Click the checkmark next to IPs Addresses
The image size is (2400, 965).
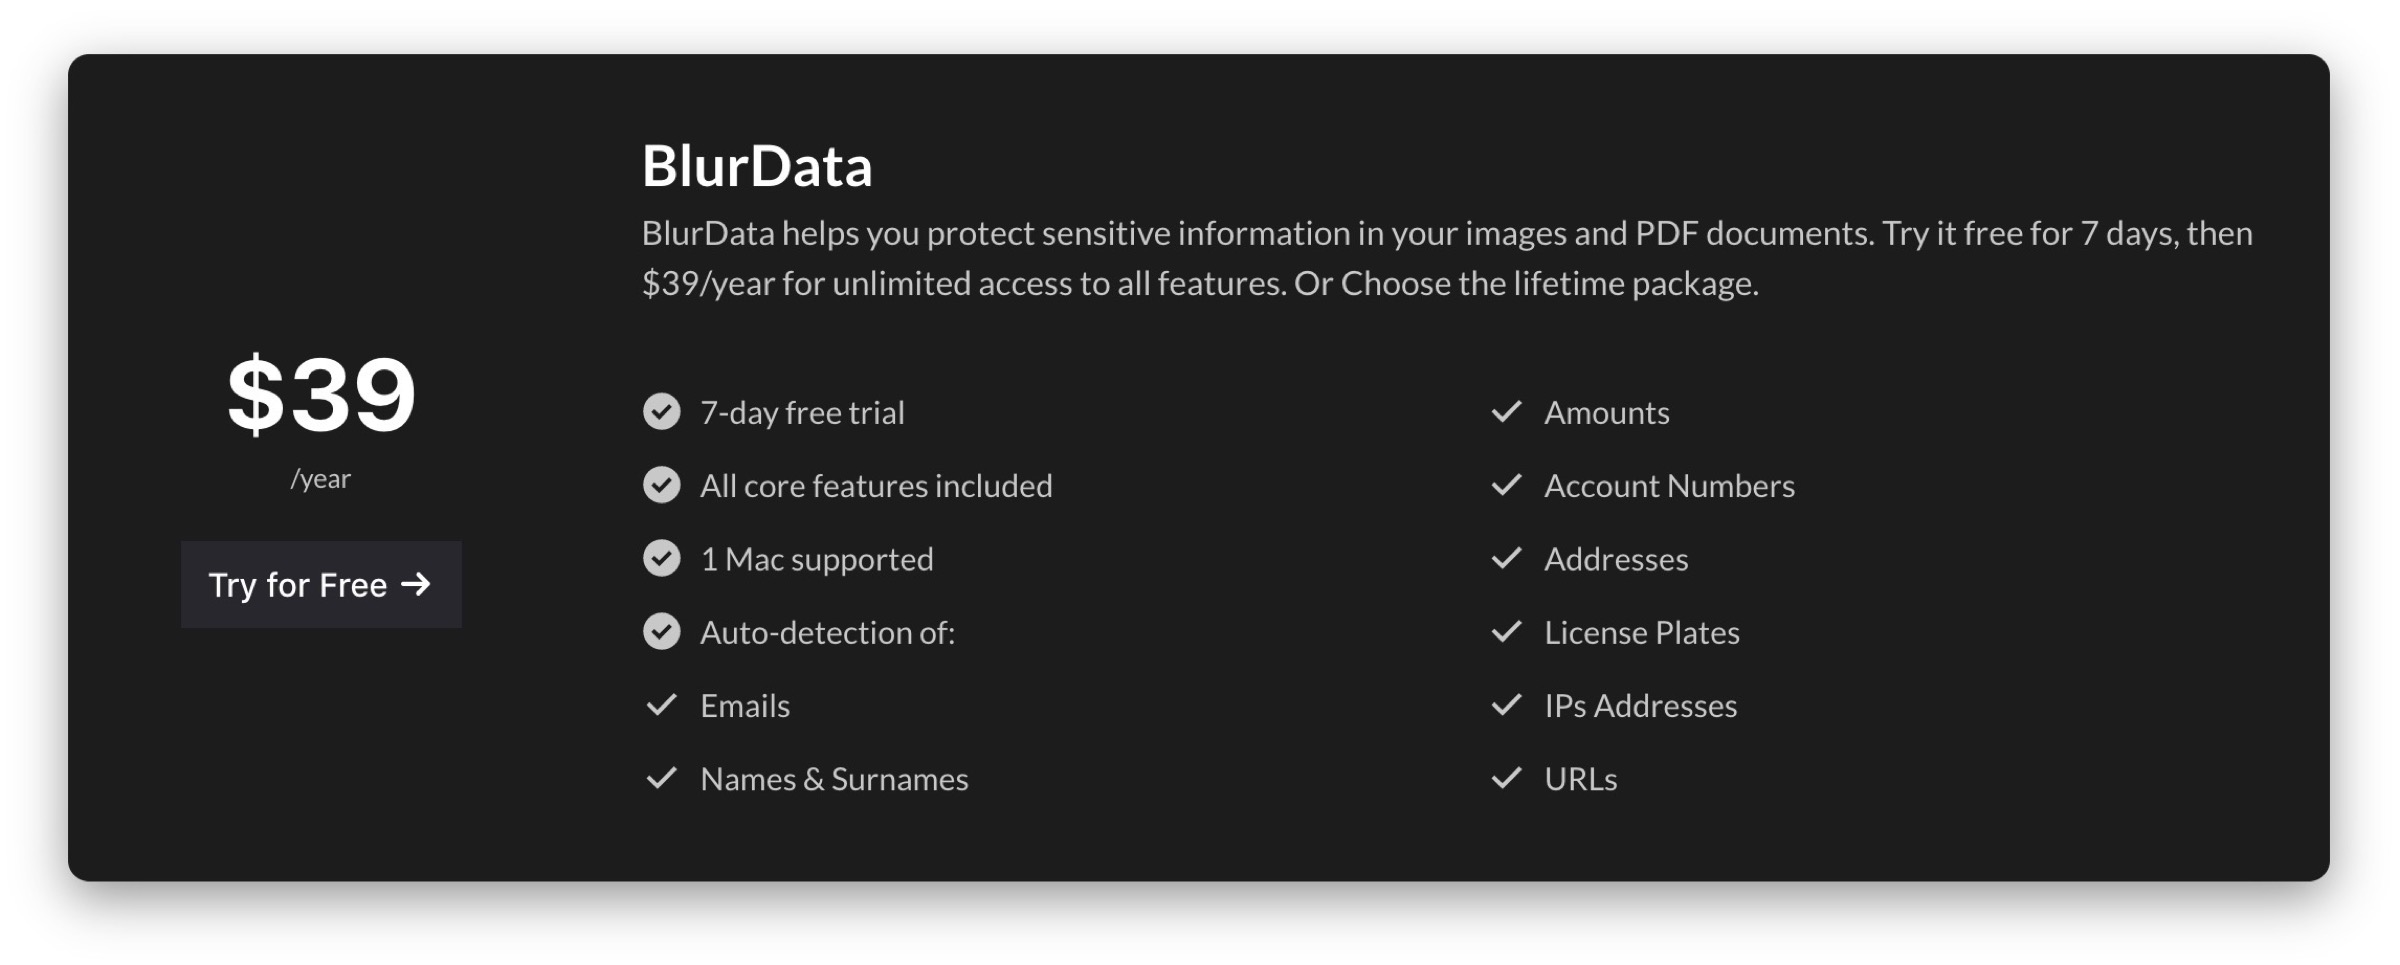(x=1506, y=705)
